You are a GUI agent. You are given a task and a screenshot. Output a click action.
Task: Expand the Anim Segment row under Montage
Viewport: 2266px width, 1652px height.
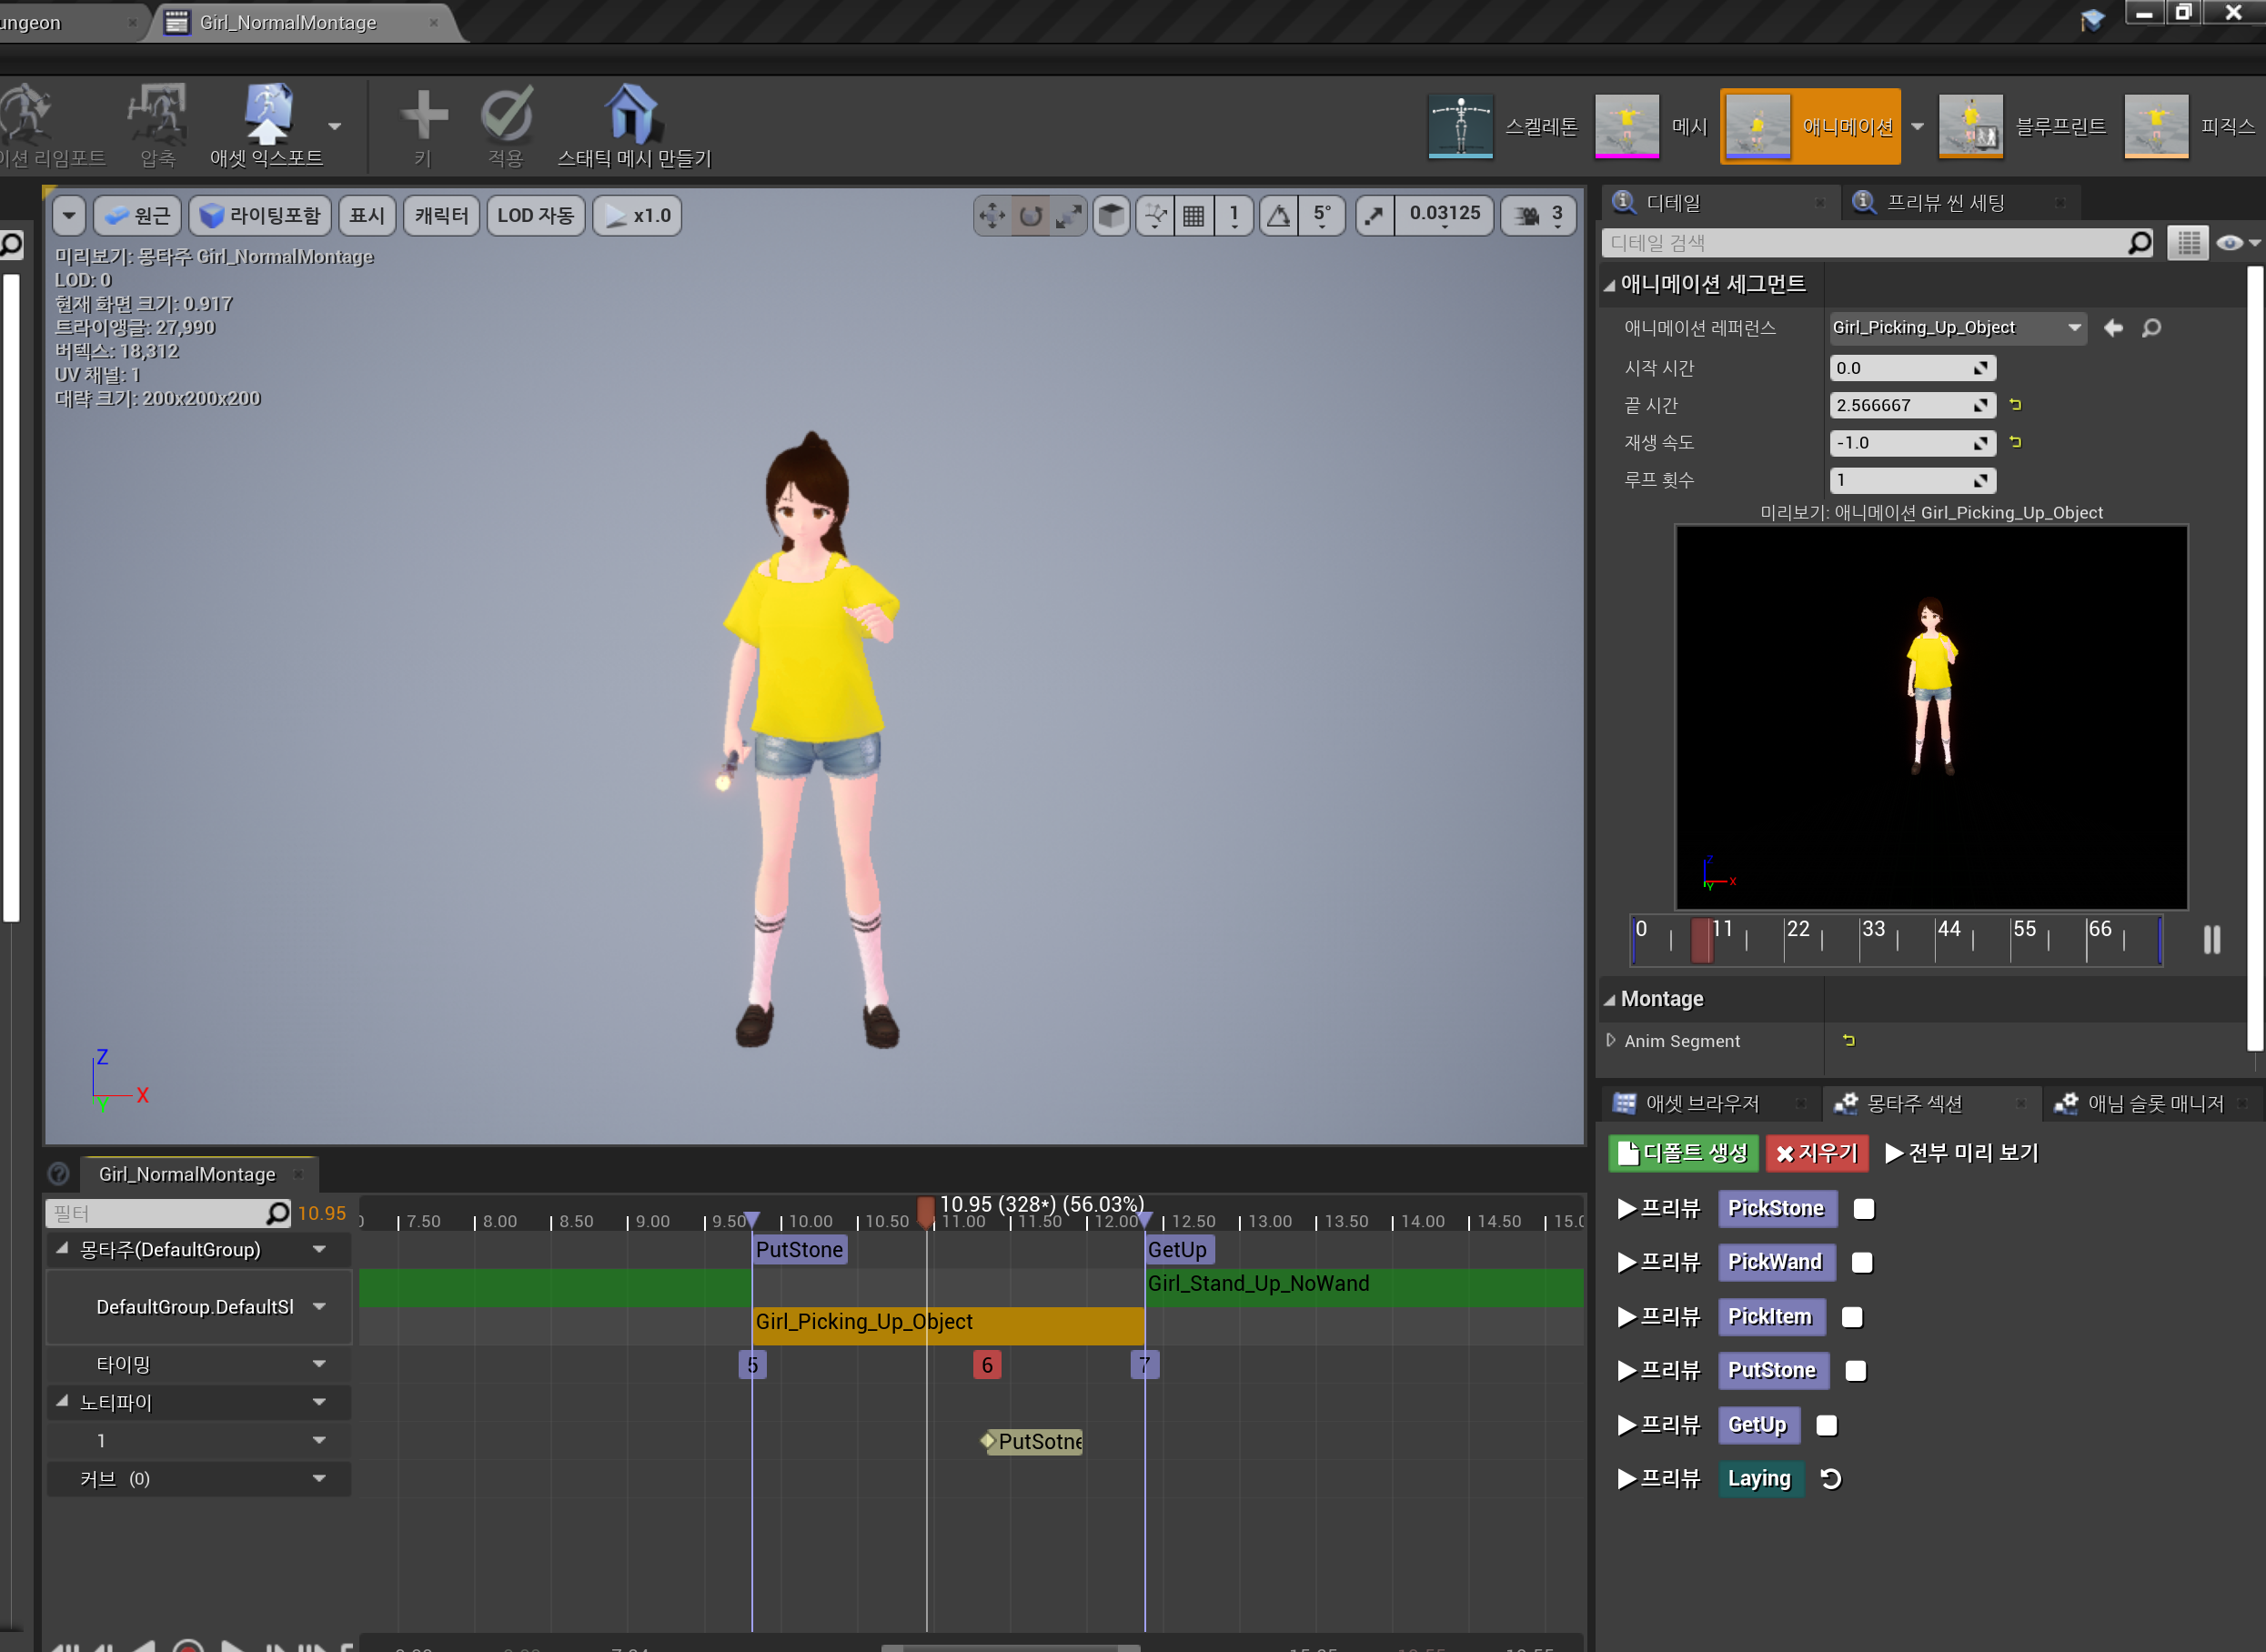click(x=1612, y=1040)
